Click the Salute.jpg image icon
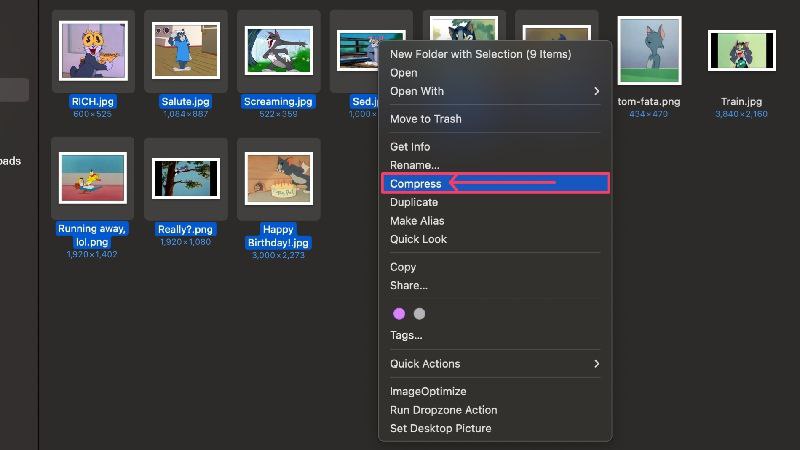This screenshot has width=800, height=450. [186, 51]
